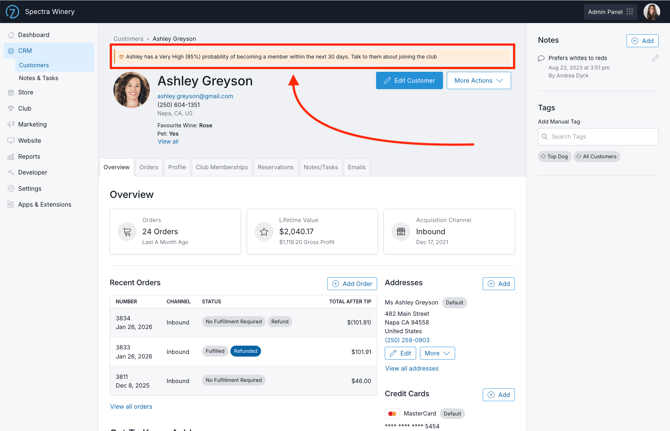Screen dimensions: 670x431
Task: Open order 3834 row
Action: [x=244, y=323]
